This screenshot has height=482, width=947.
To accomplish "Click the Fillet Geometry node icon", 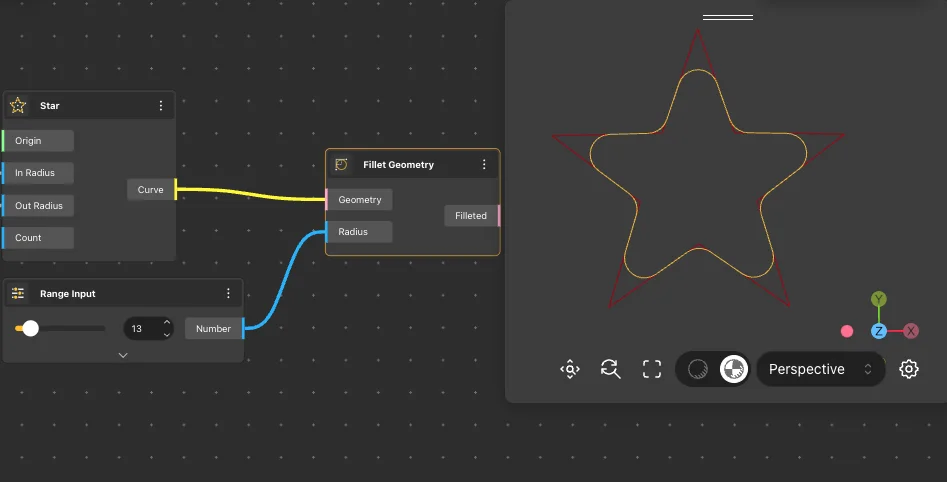I will (x=341, y=164).
